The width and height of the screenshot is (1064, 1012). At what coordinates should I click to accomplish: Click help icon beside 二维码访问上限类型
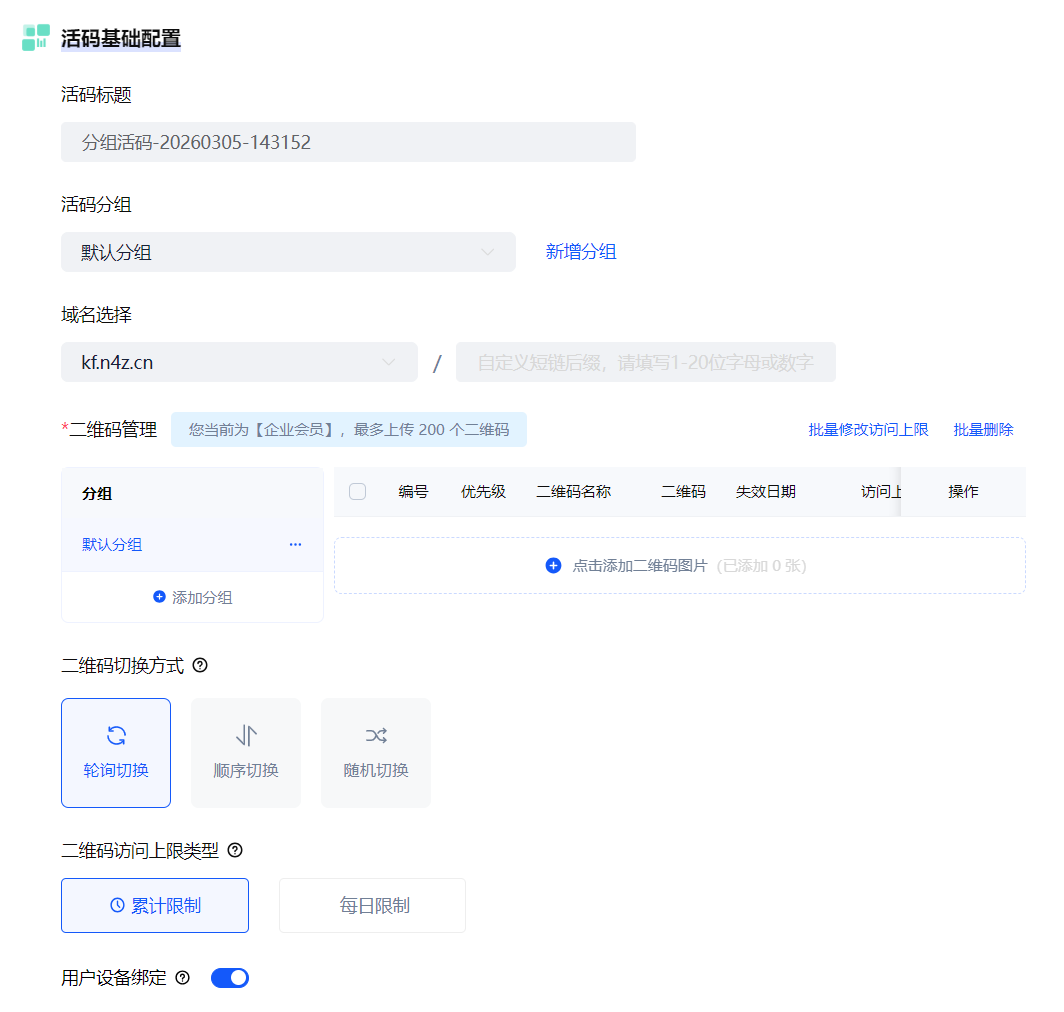pos(235,850)
